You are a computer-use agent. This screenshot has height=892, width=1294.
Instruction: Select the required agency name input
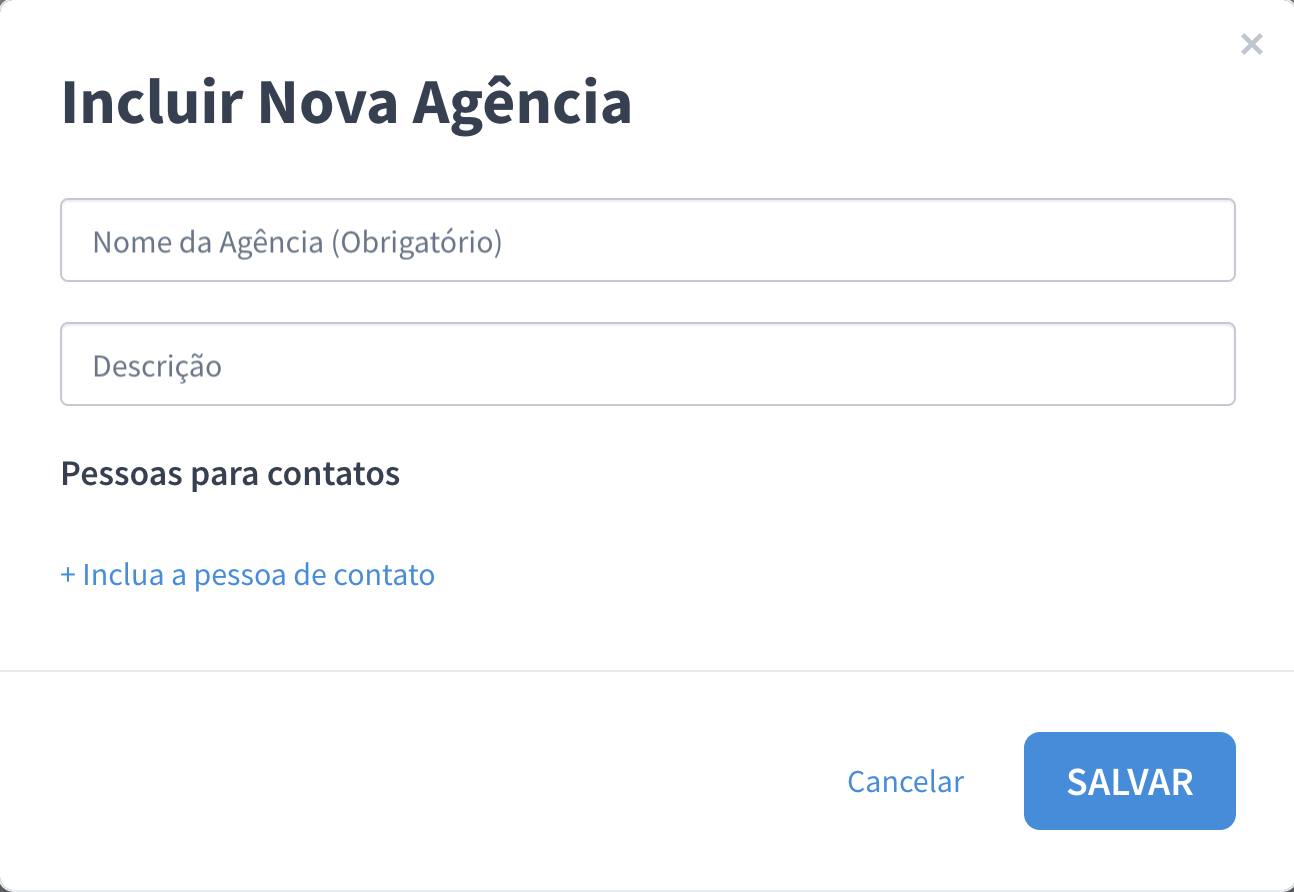(648, 240)
